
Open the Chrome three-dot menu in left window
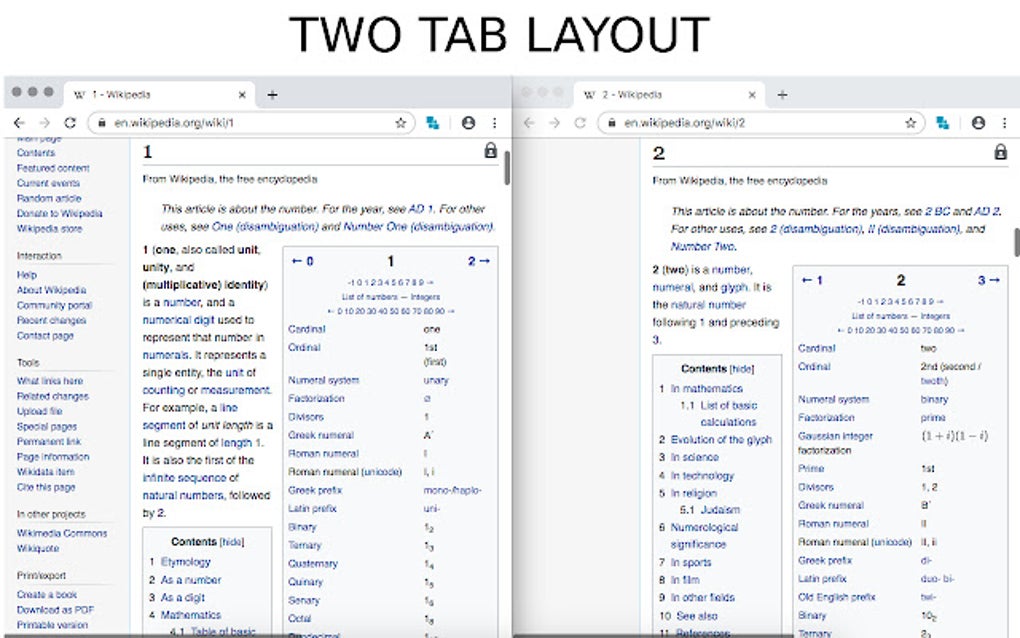pyautogui.click(x=494, y=123)
